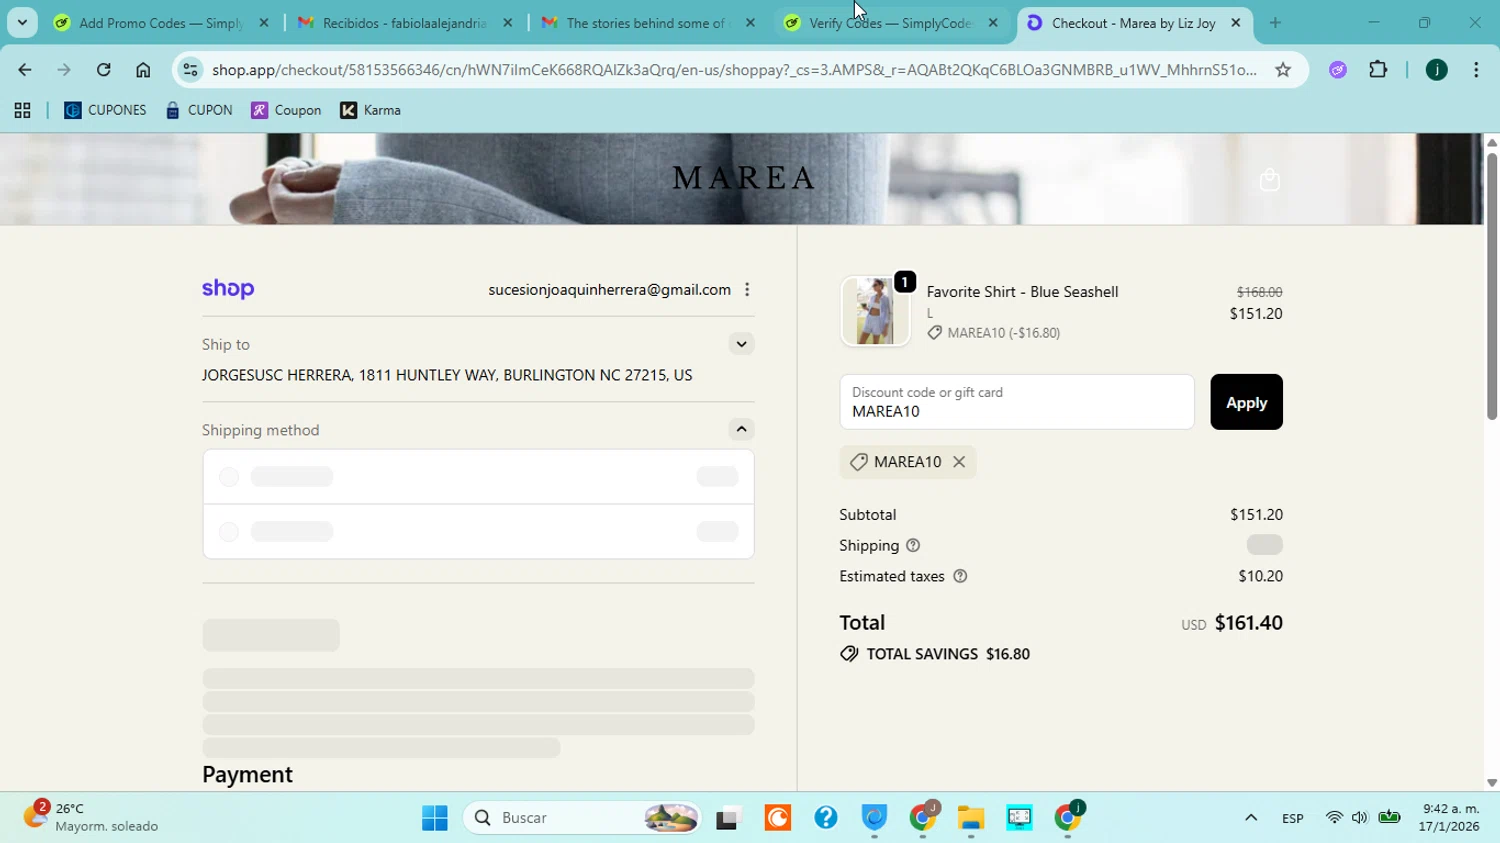Click Favorite Shirt - Blue Seashell title
Screen dimensions: 1500x843
[x=1022, y=292]
